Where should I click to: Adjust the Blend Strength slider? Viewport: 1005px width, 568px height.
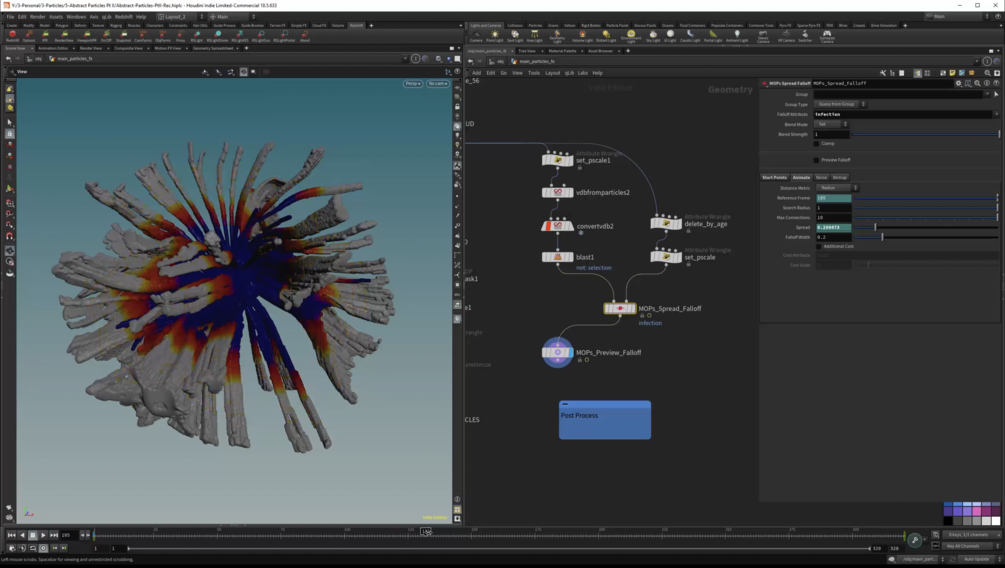pyautogui.click(x=926, y=135)
